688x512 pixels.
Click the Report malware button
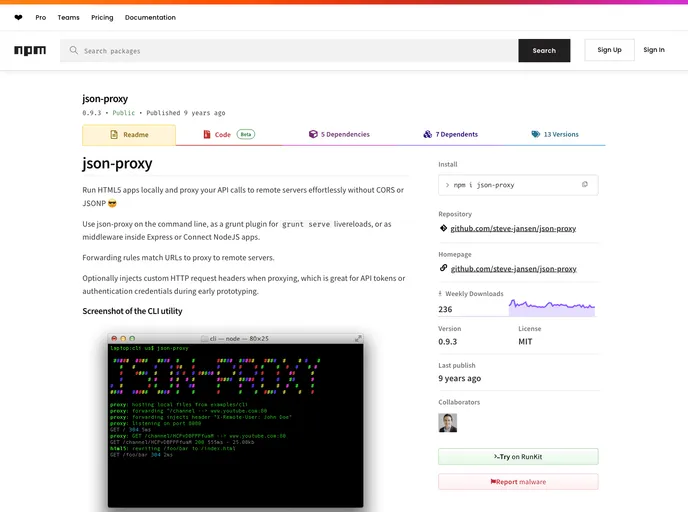tap(518, 482)
